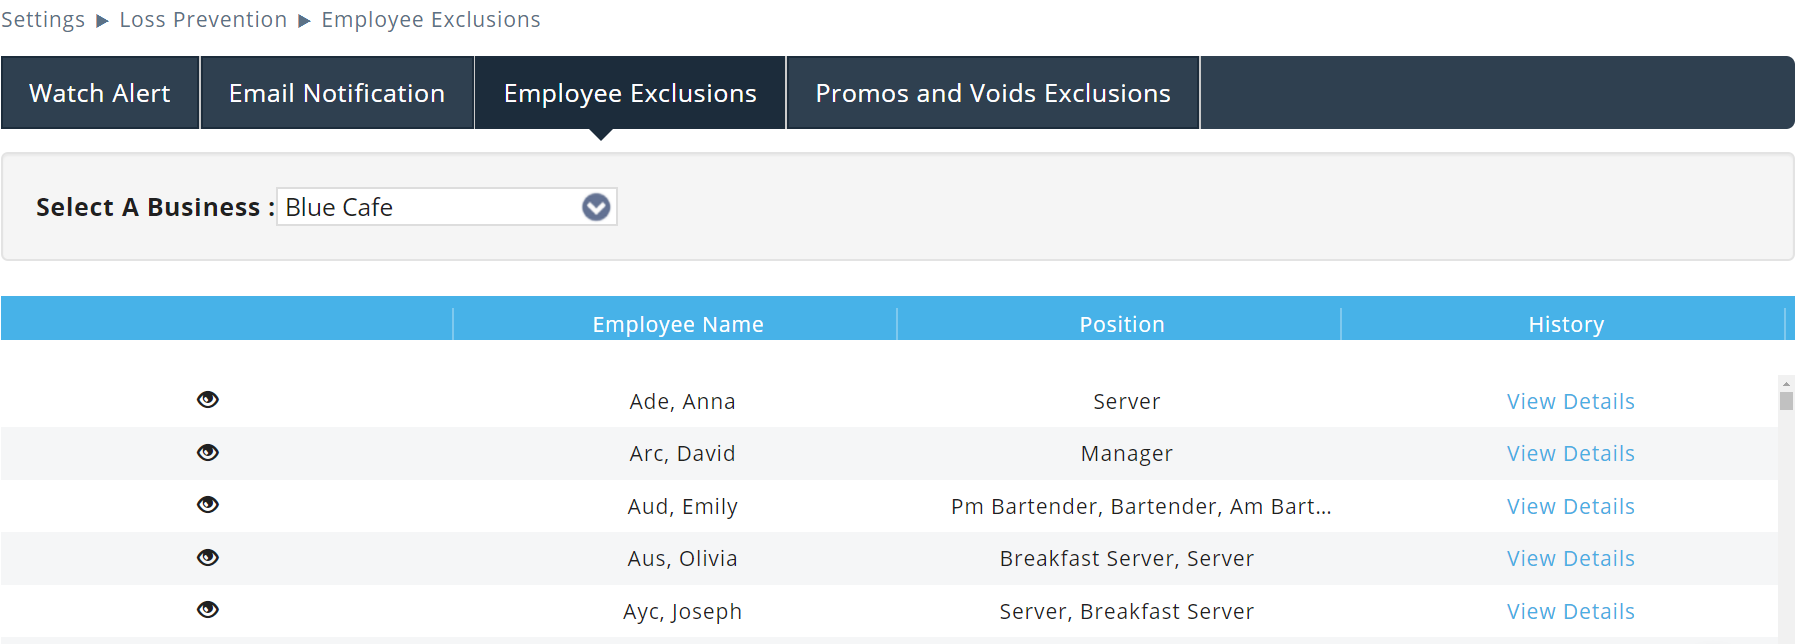Select the Employee Exclusions tab
This screenshot has height=644, width=1795.
point(630,93)
